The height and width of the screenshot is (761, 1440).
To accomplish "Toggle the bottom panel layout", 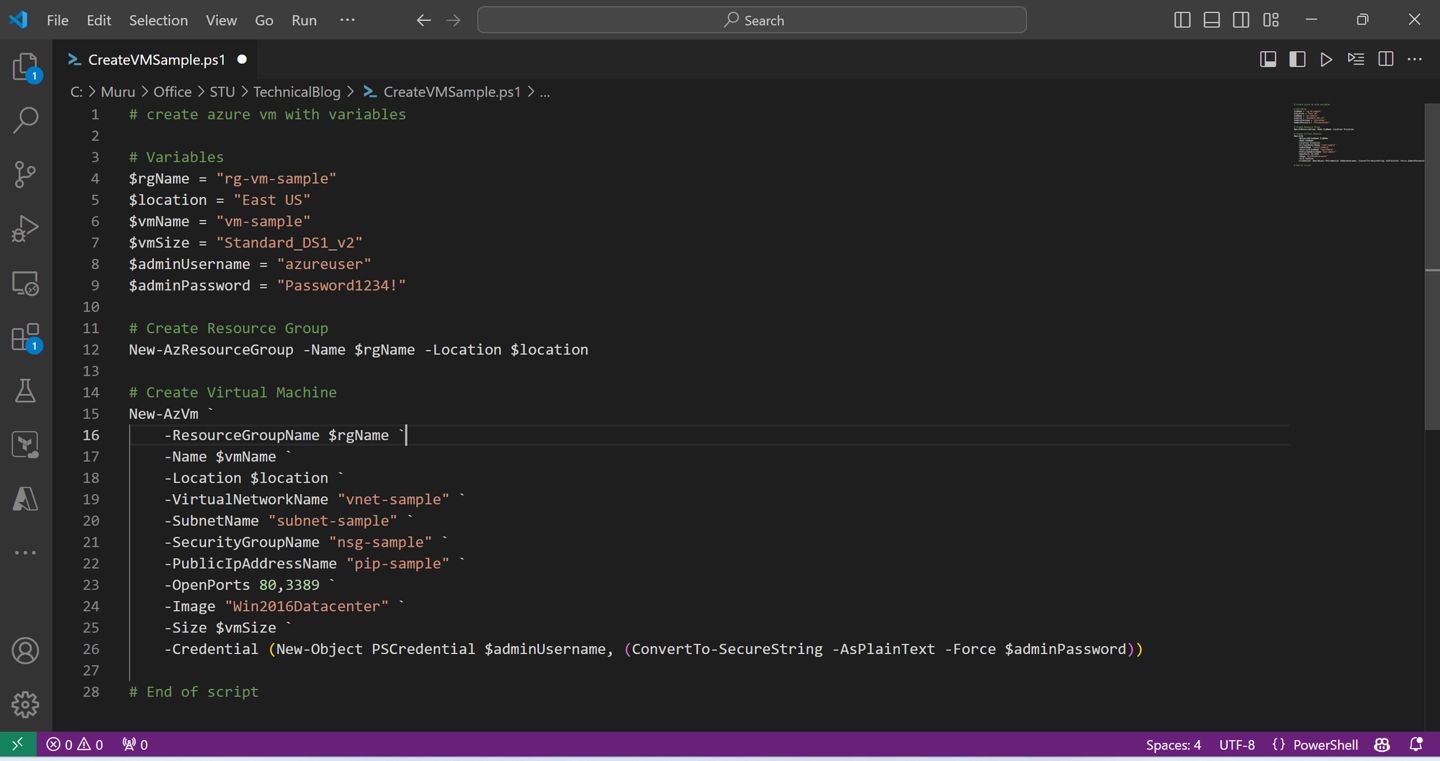I will 1211,20.
